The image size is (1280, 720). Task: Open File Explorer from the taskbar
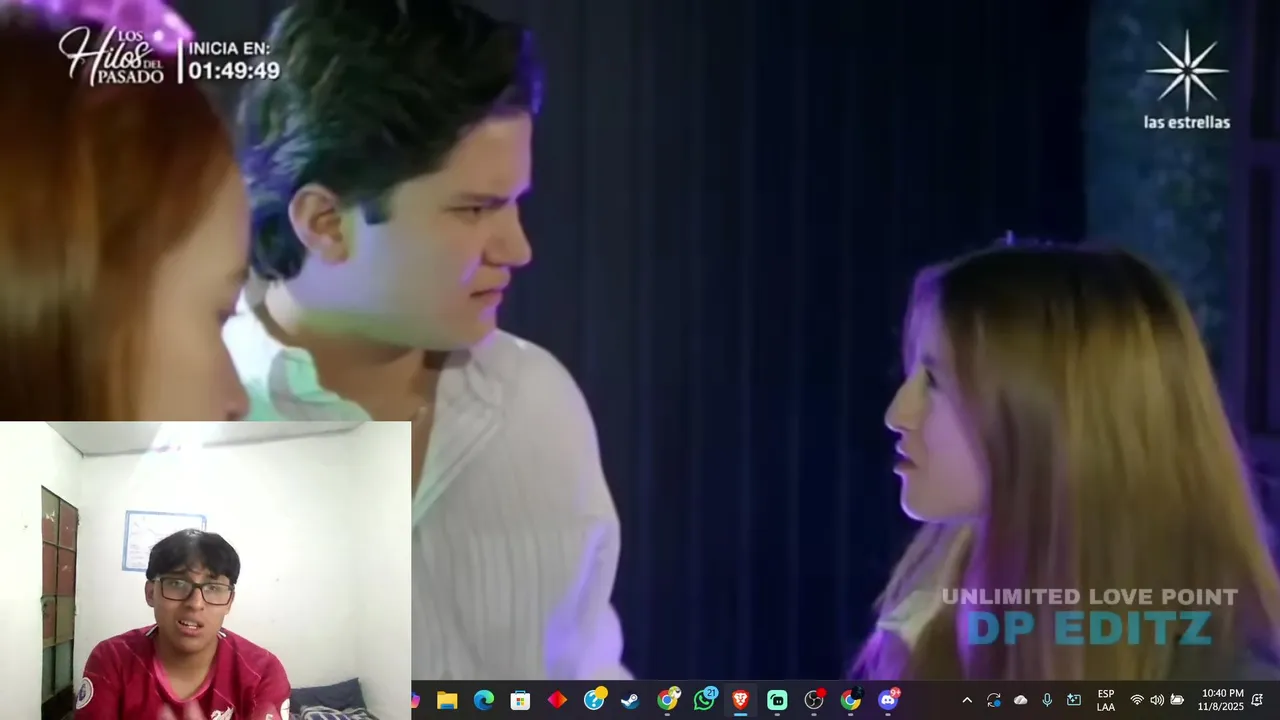(x=447, y=700)
